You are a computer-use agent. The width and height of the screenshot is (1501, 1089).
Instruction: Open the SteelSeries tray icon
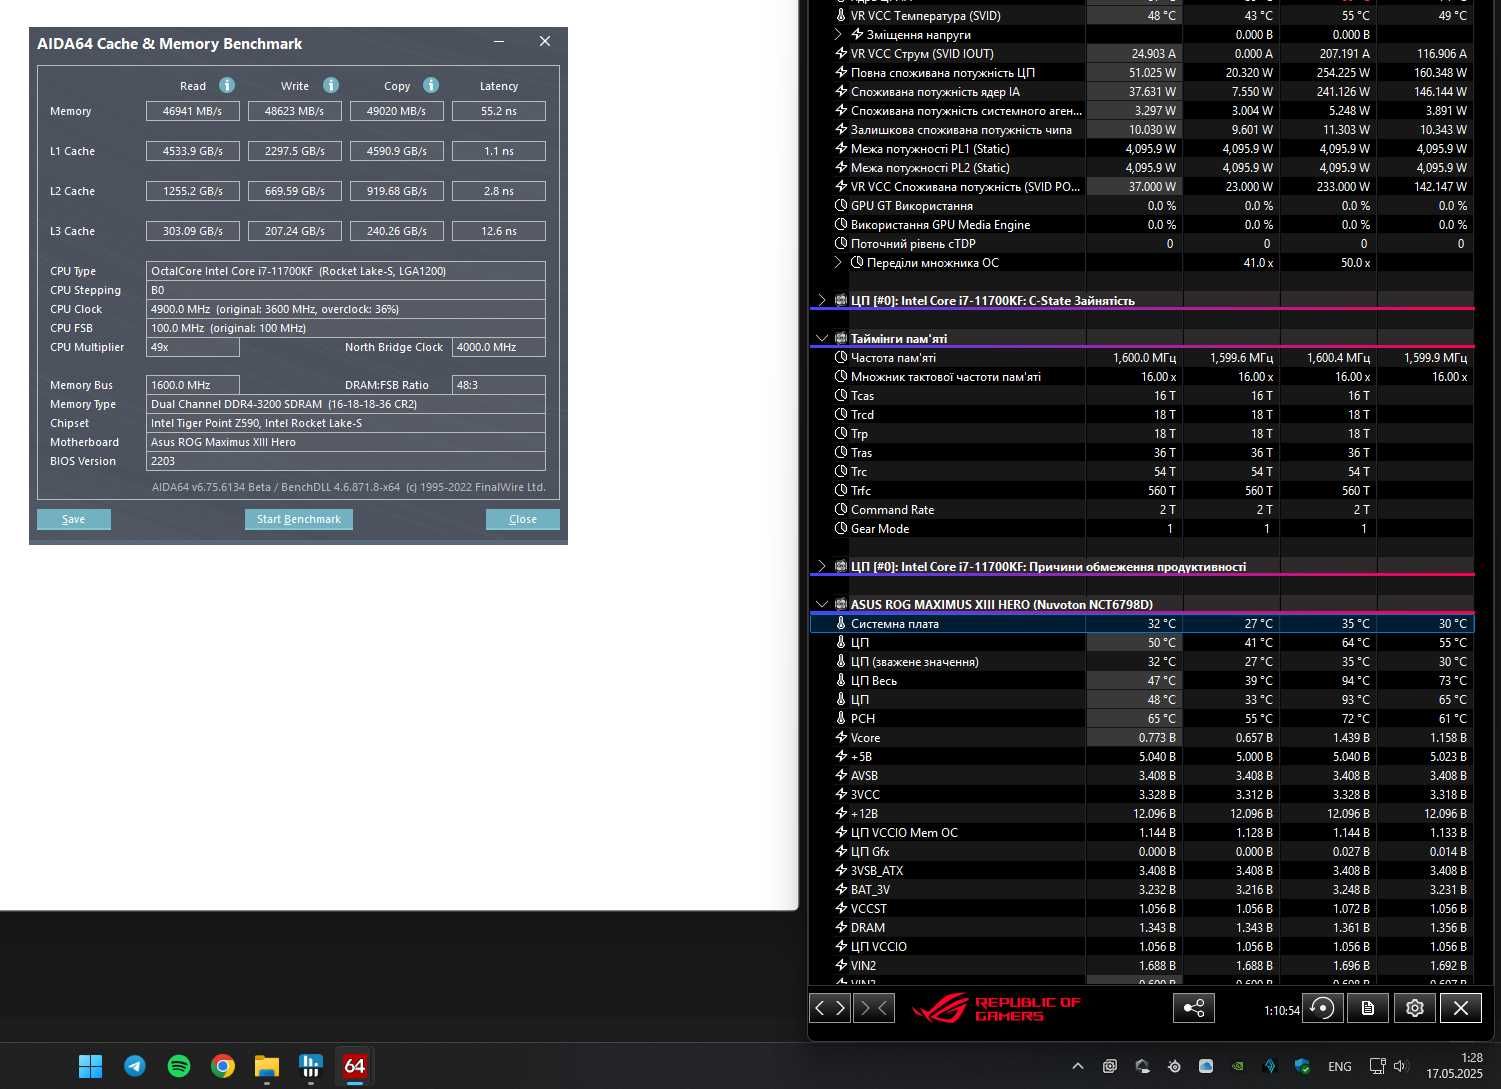pos(1174,1066)
